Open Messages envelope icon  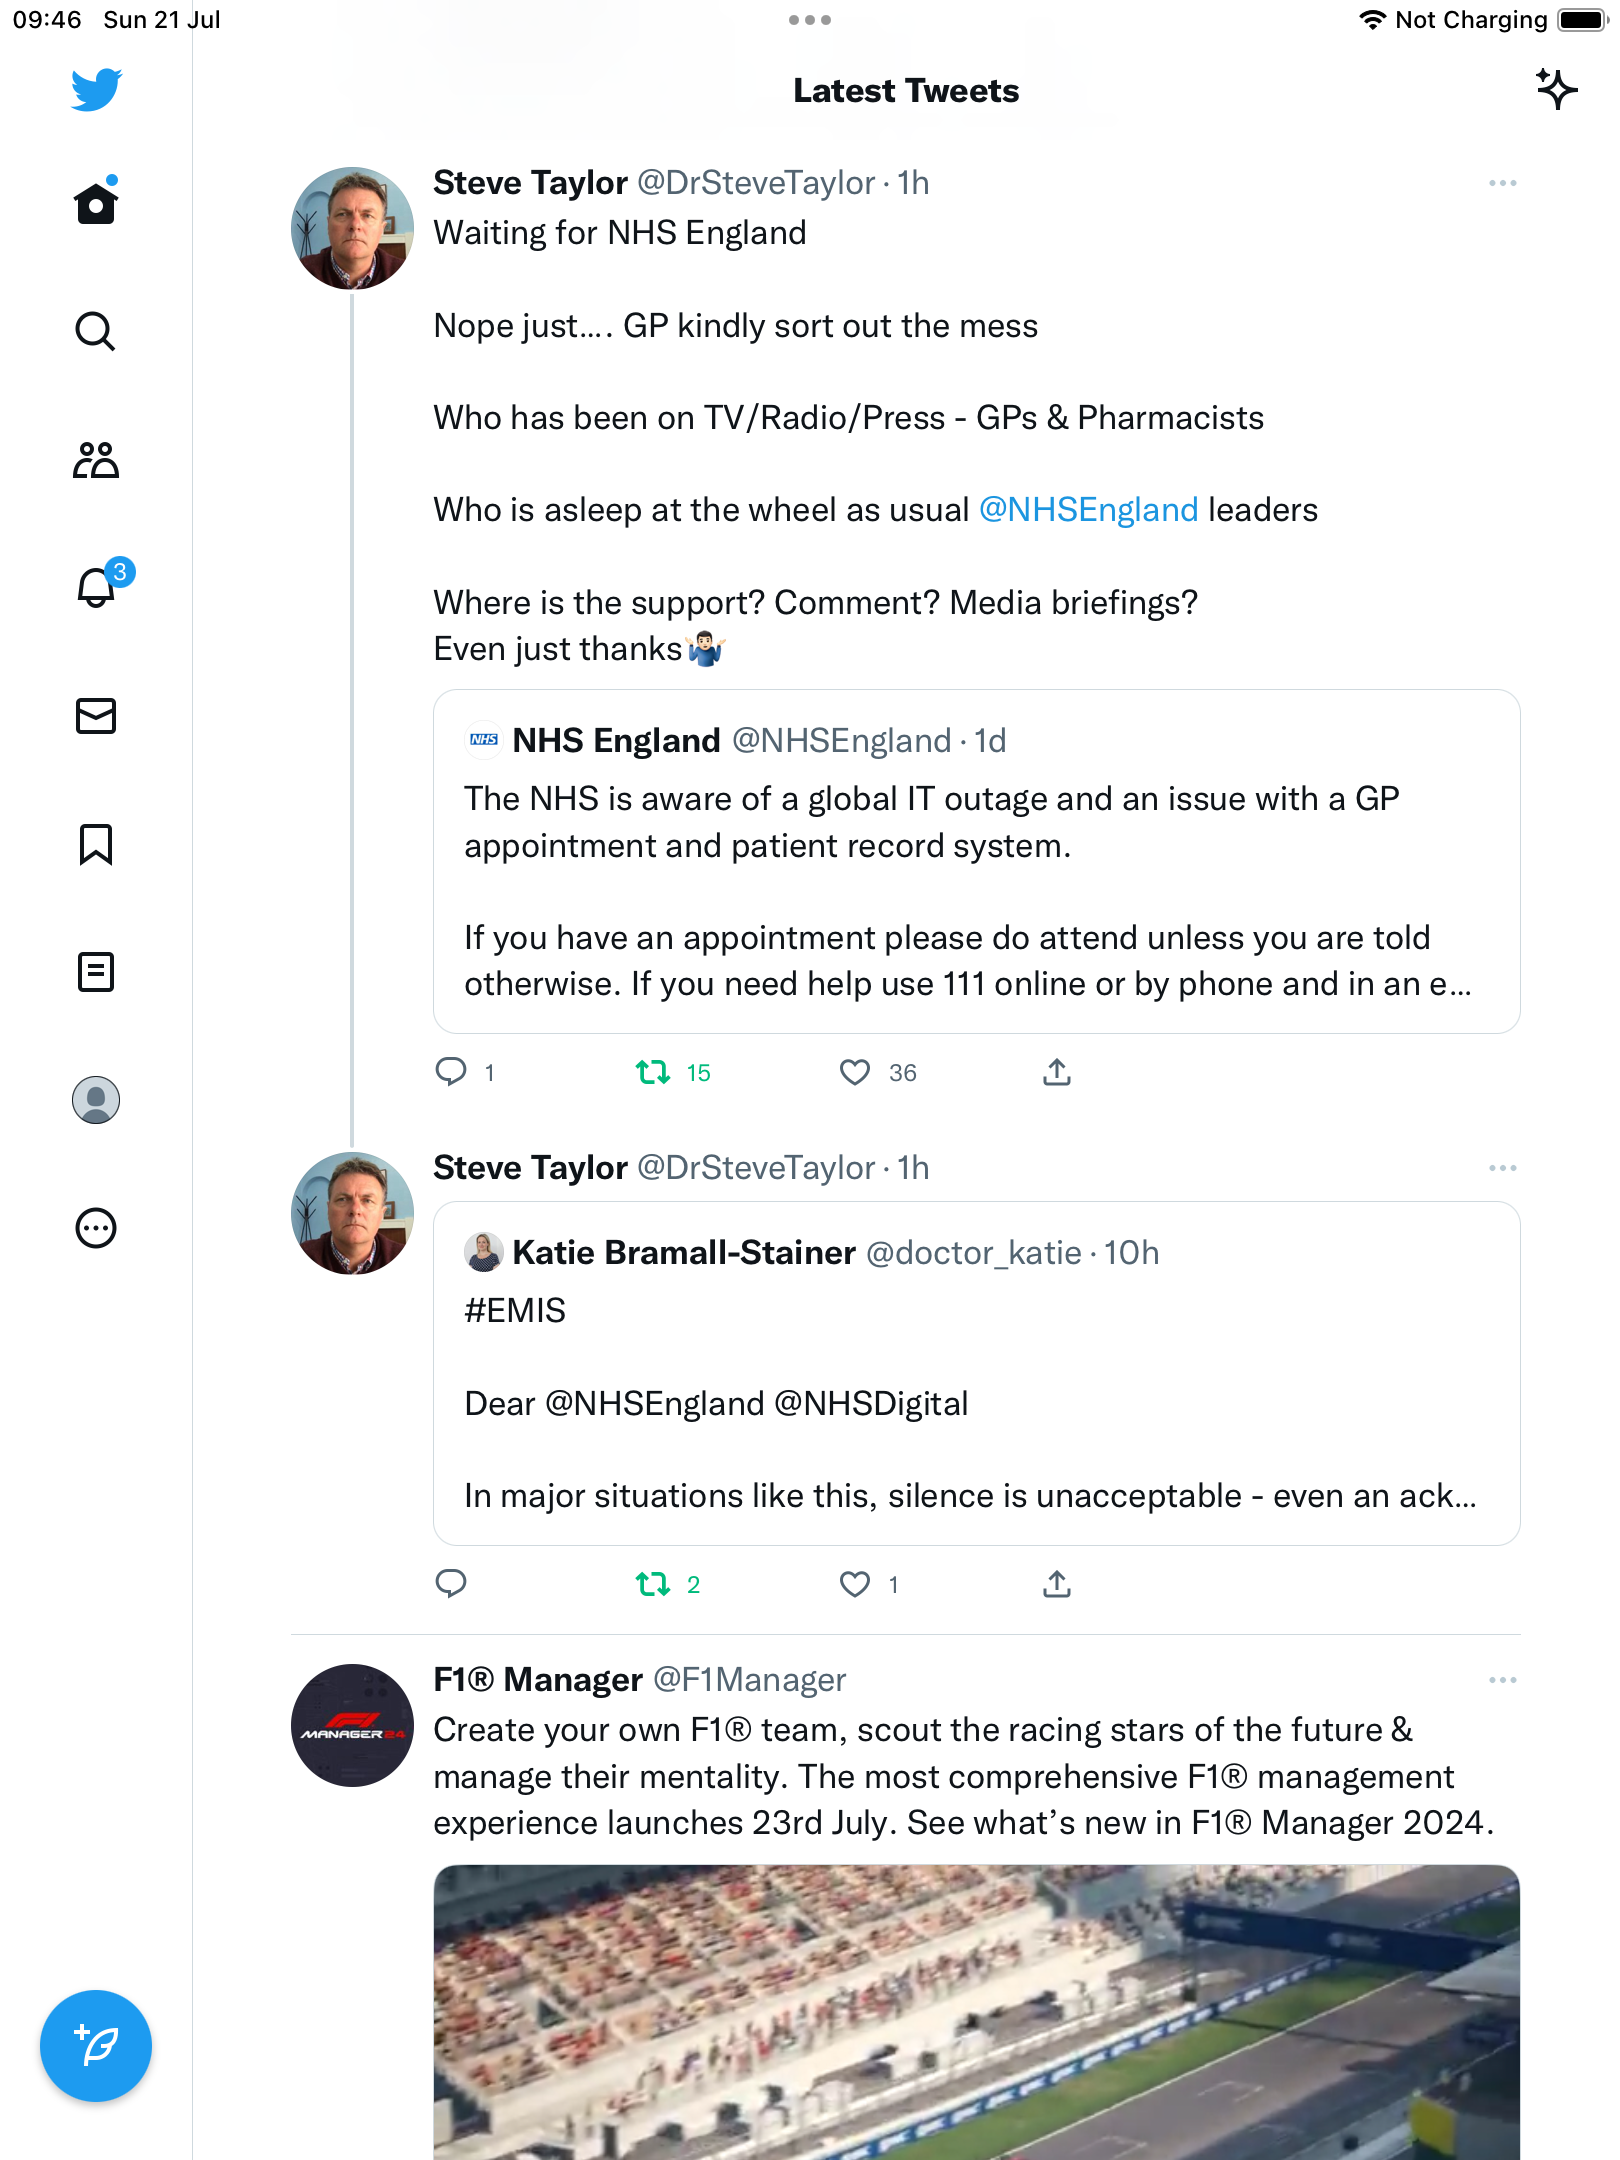click(x=96, y=716)
